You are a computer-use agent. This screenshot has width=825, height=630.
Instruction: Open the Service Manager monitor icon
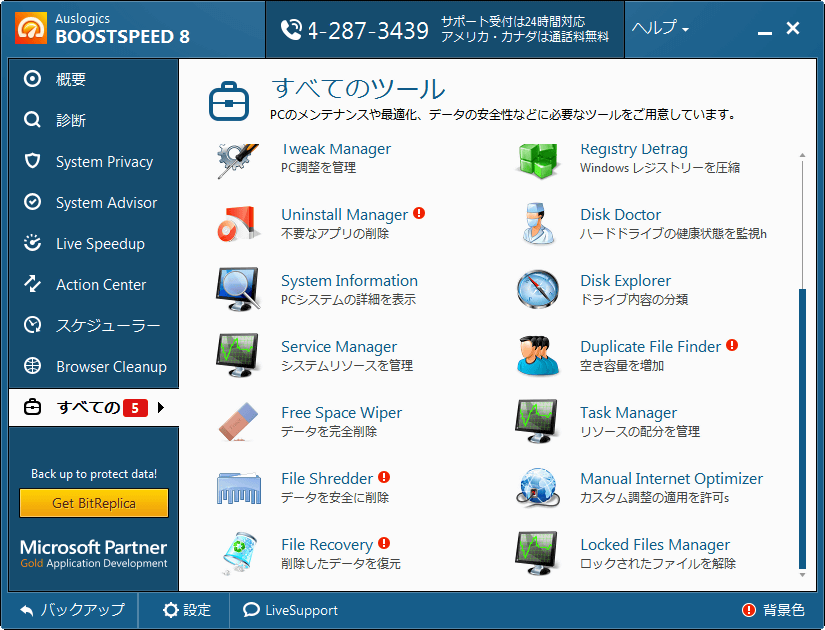click(x=238, y=355)
